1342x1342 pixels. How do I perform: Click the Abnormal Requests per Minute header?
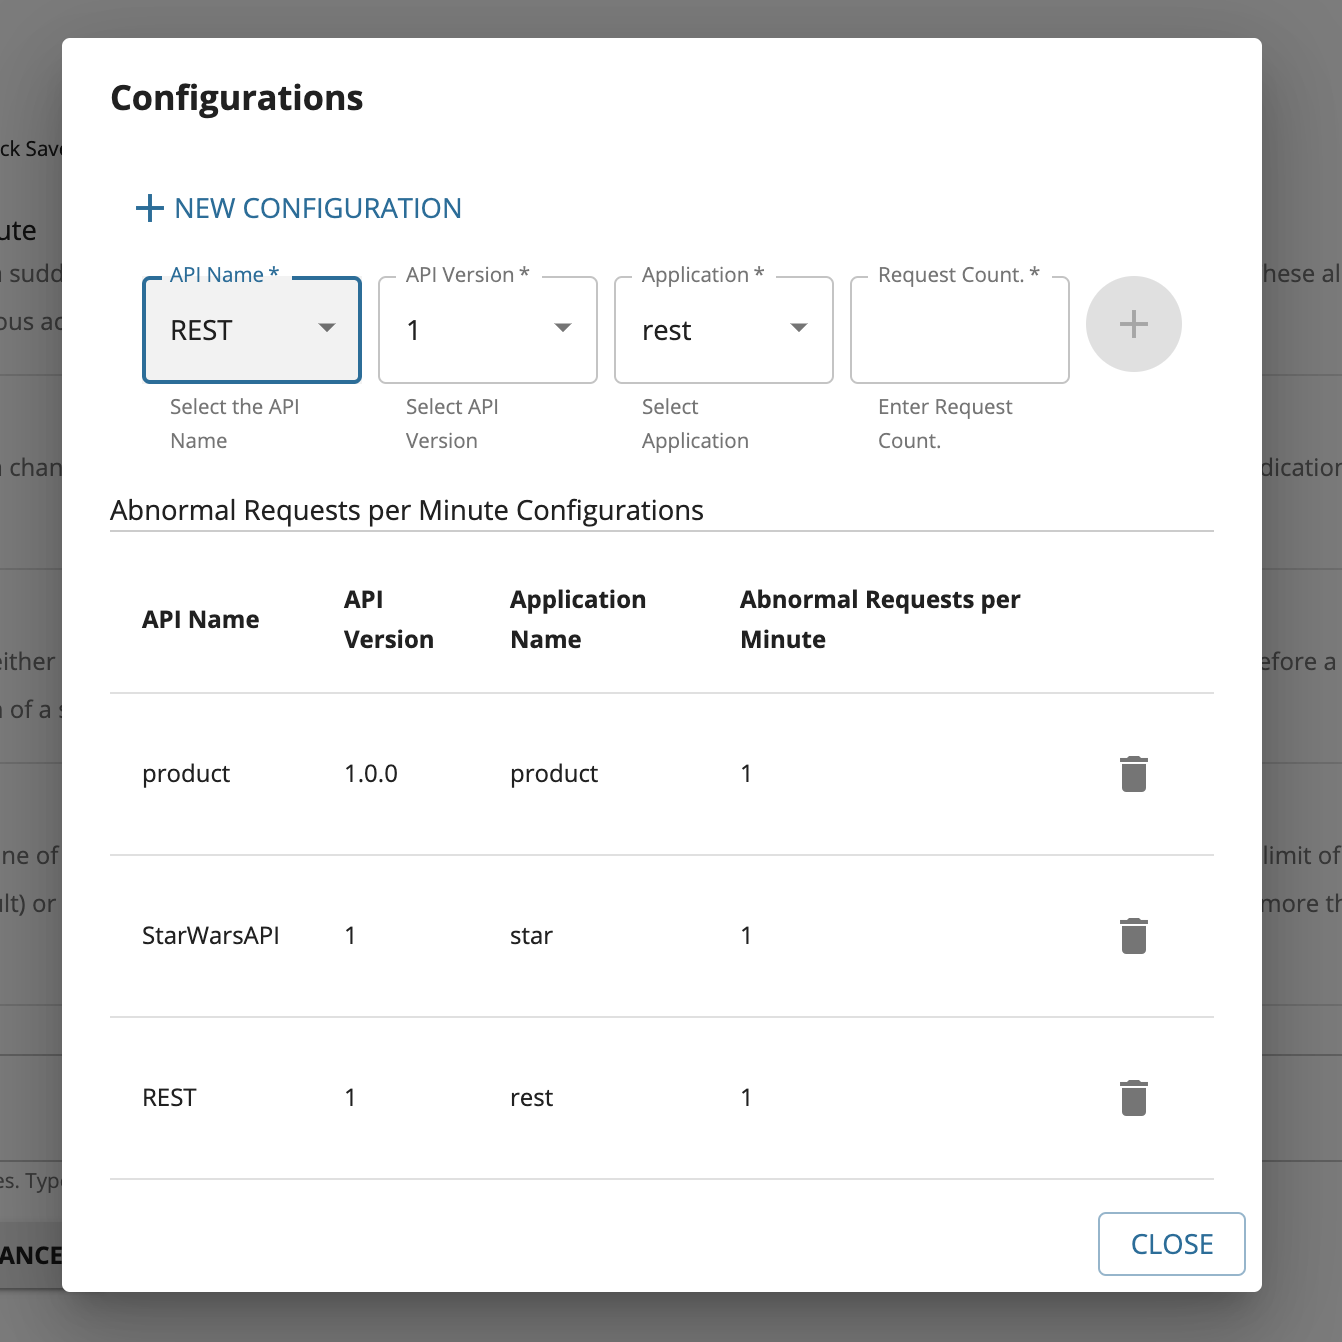[880, 618]
